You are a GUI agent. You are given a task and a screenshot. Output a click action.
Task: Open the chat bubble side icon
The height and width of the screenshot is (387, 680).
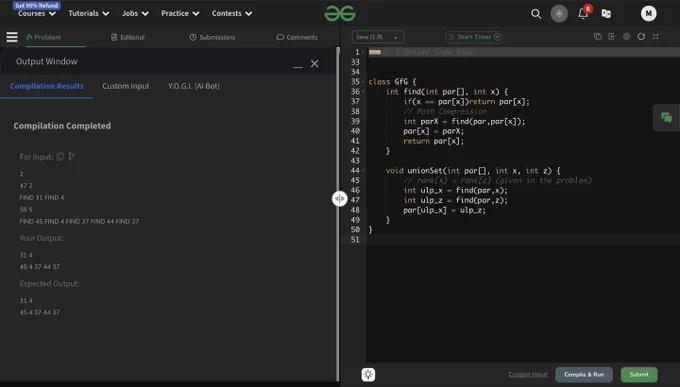coord(666,117)
